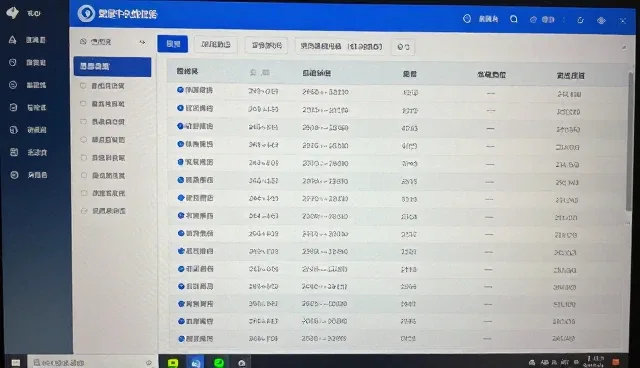The height and width of the screenshot is (368, 640).
Task: Click clock icon in secondary panel header
Action: coord(83,42)
